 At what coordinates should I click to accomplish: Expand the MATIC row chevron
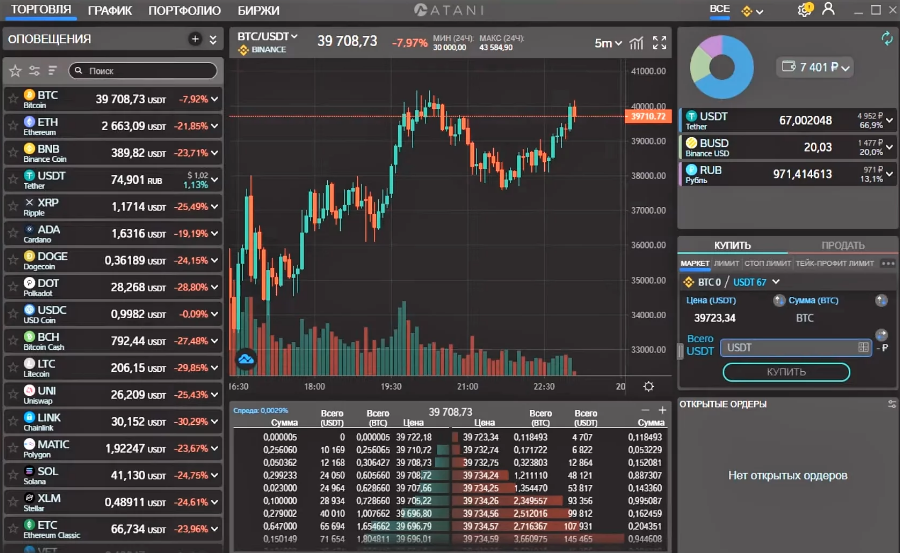tap(214, 448)
